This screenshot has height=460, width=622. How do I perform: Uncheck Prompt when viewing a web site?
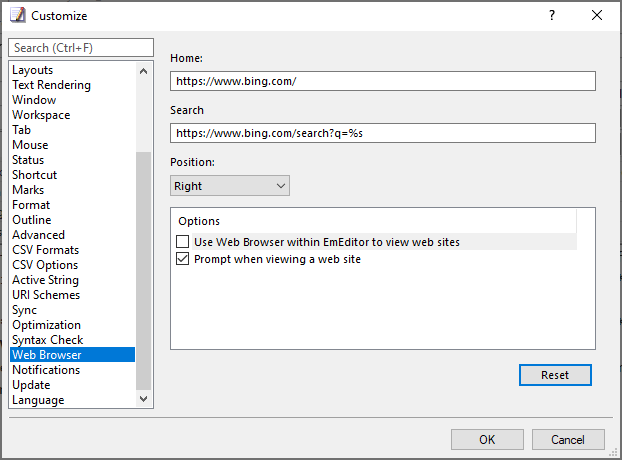[182, 259]
